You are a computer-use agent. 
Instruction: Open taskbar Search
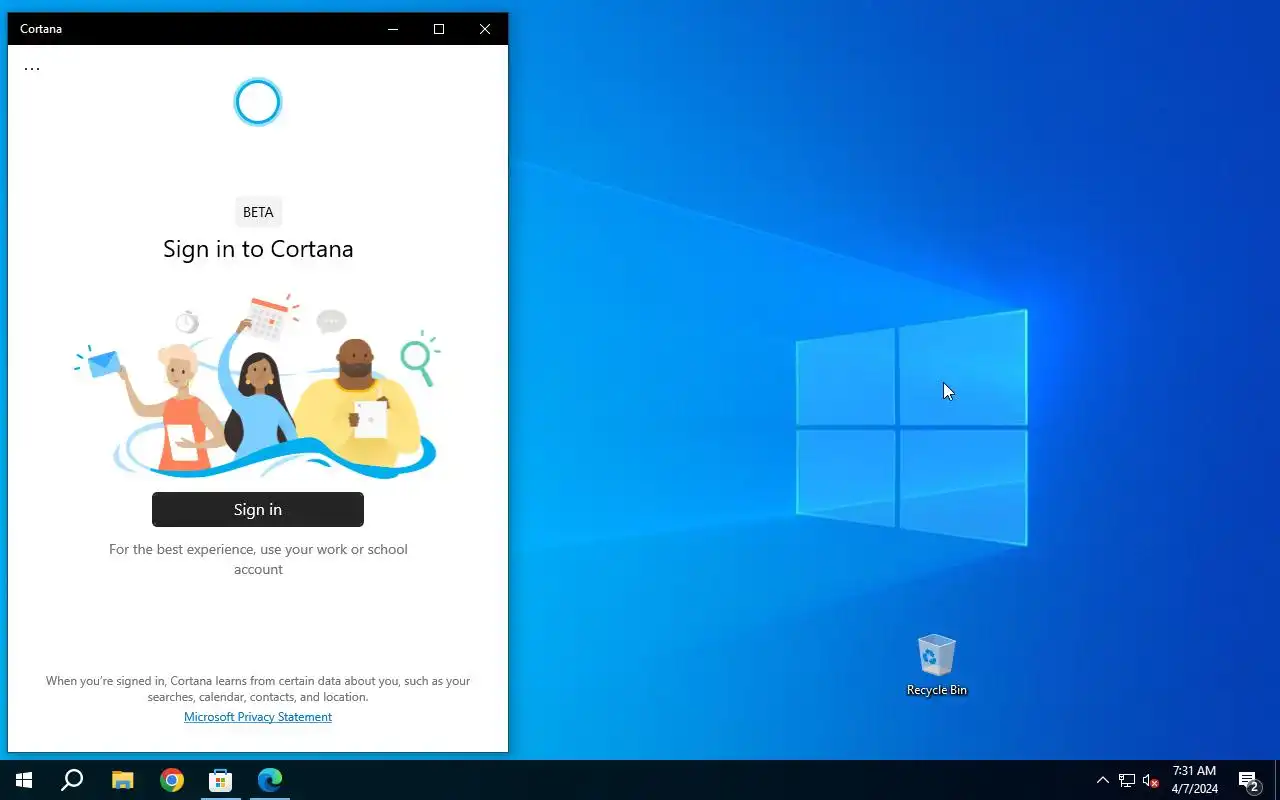pyautogui.click(x=72, y=780)
